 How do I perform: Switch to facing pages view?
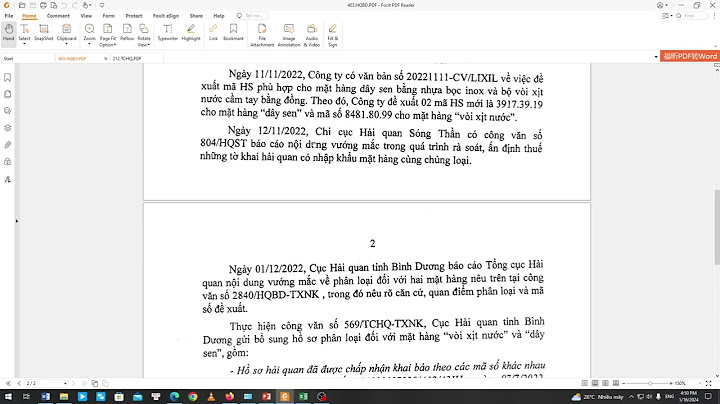tap(606, 383)
